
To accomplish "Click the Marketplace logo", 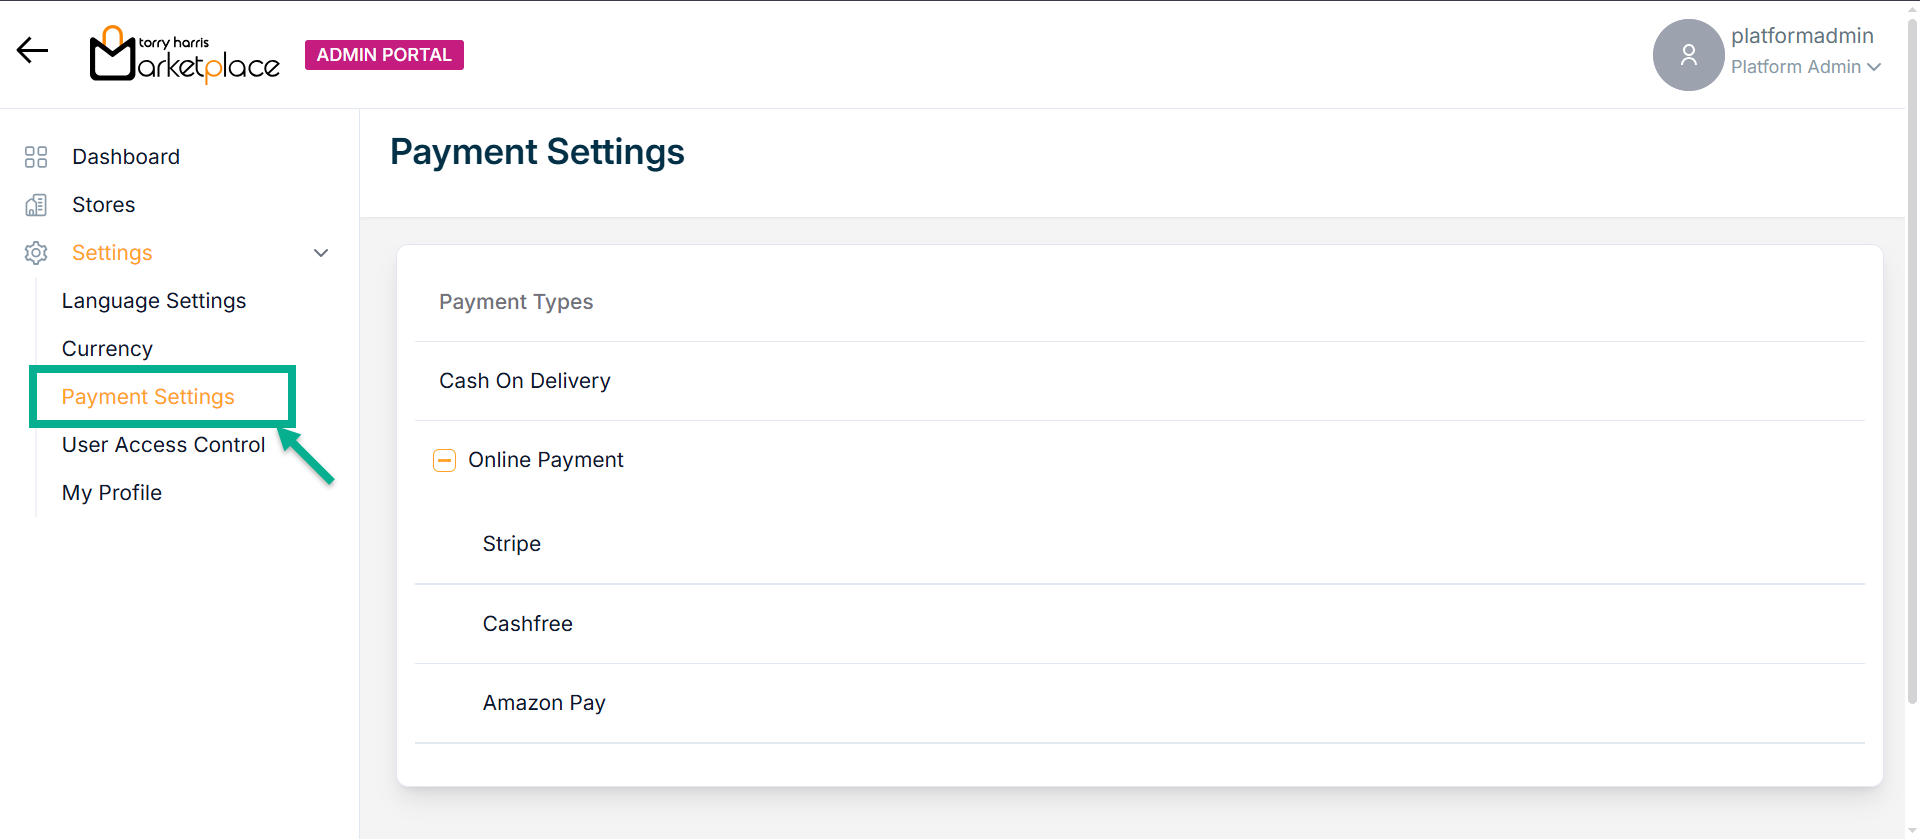I will pos(185,55).
